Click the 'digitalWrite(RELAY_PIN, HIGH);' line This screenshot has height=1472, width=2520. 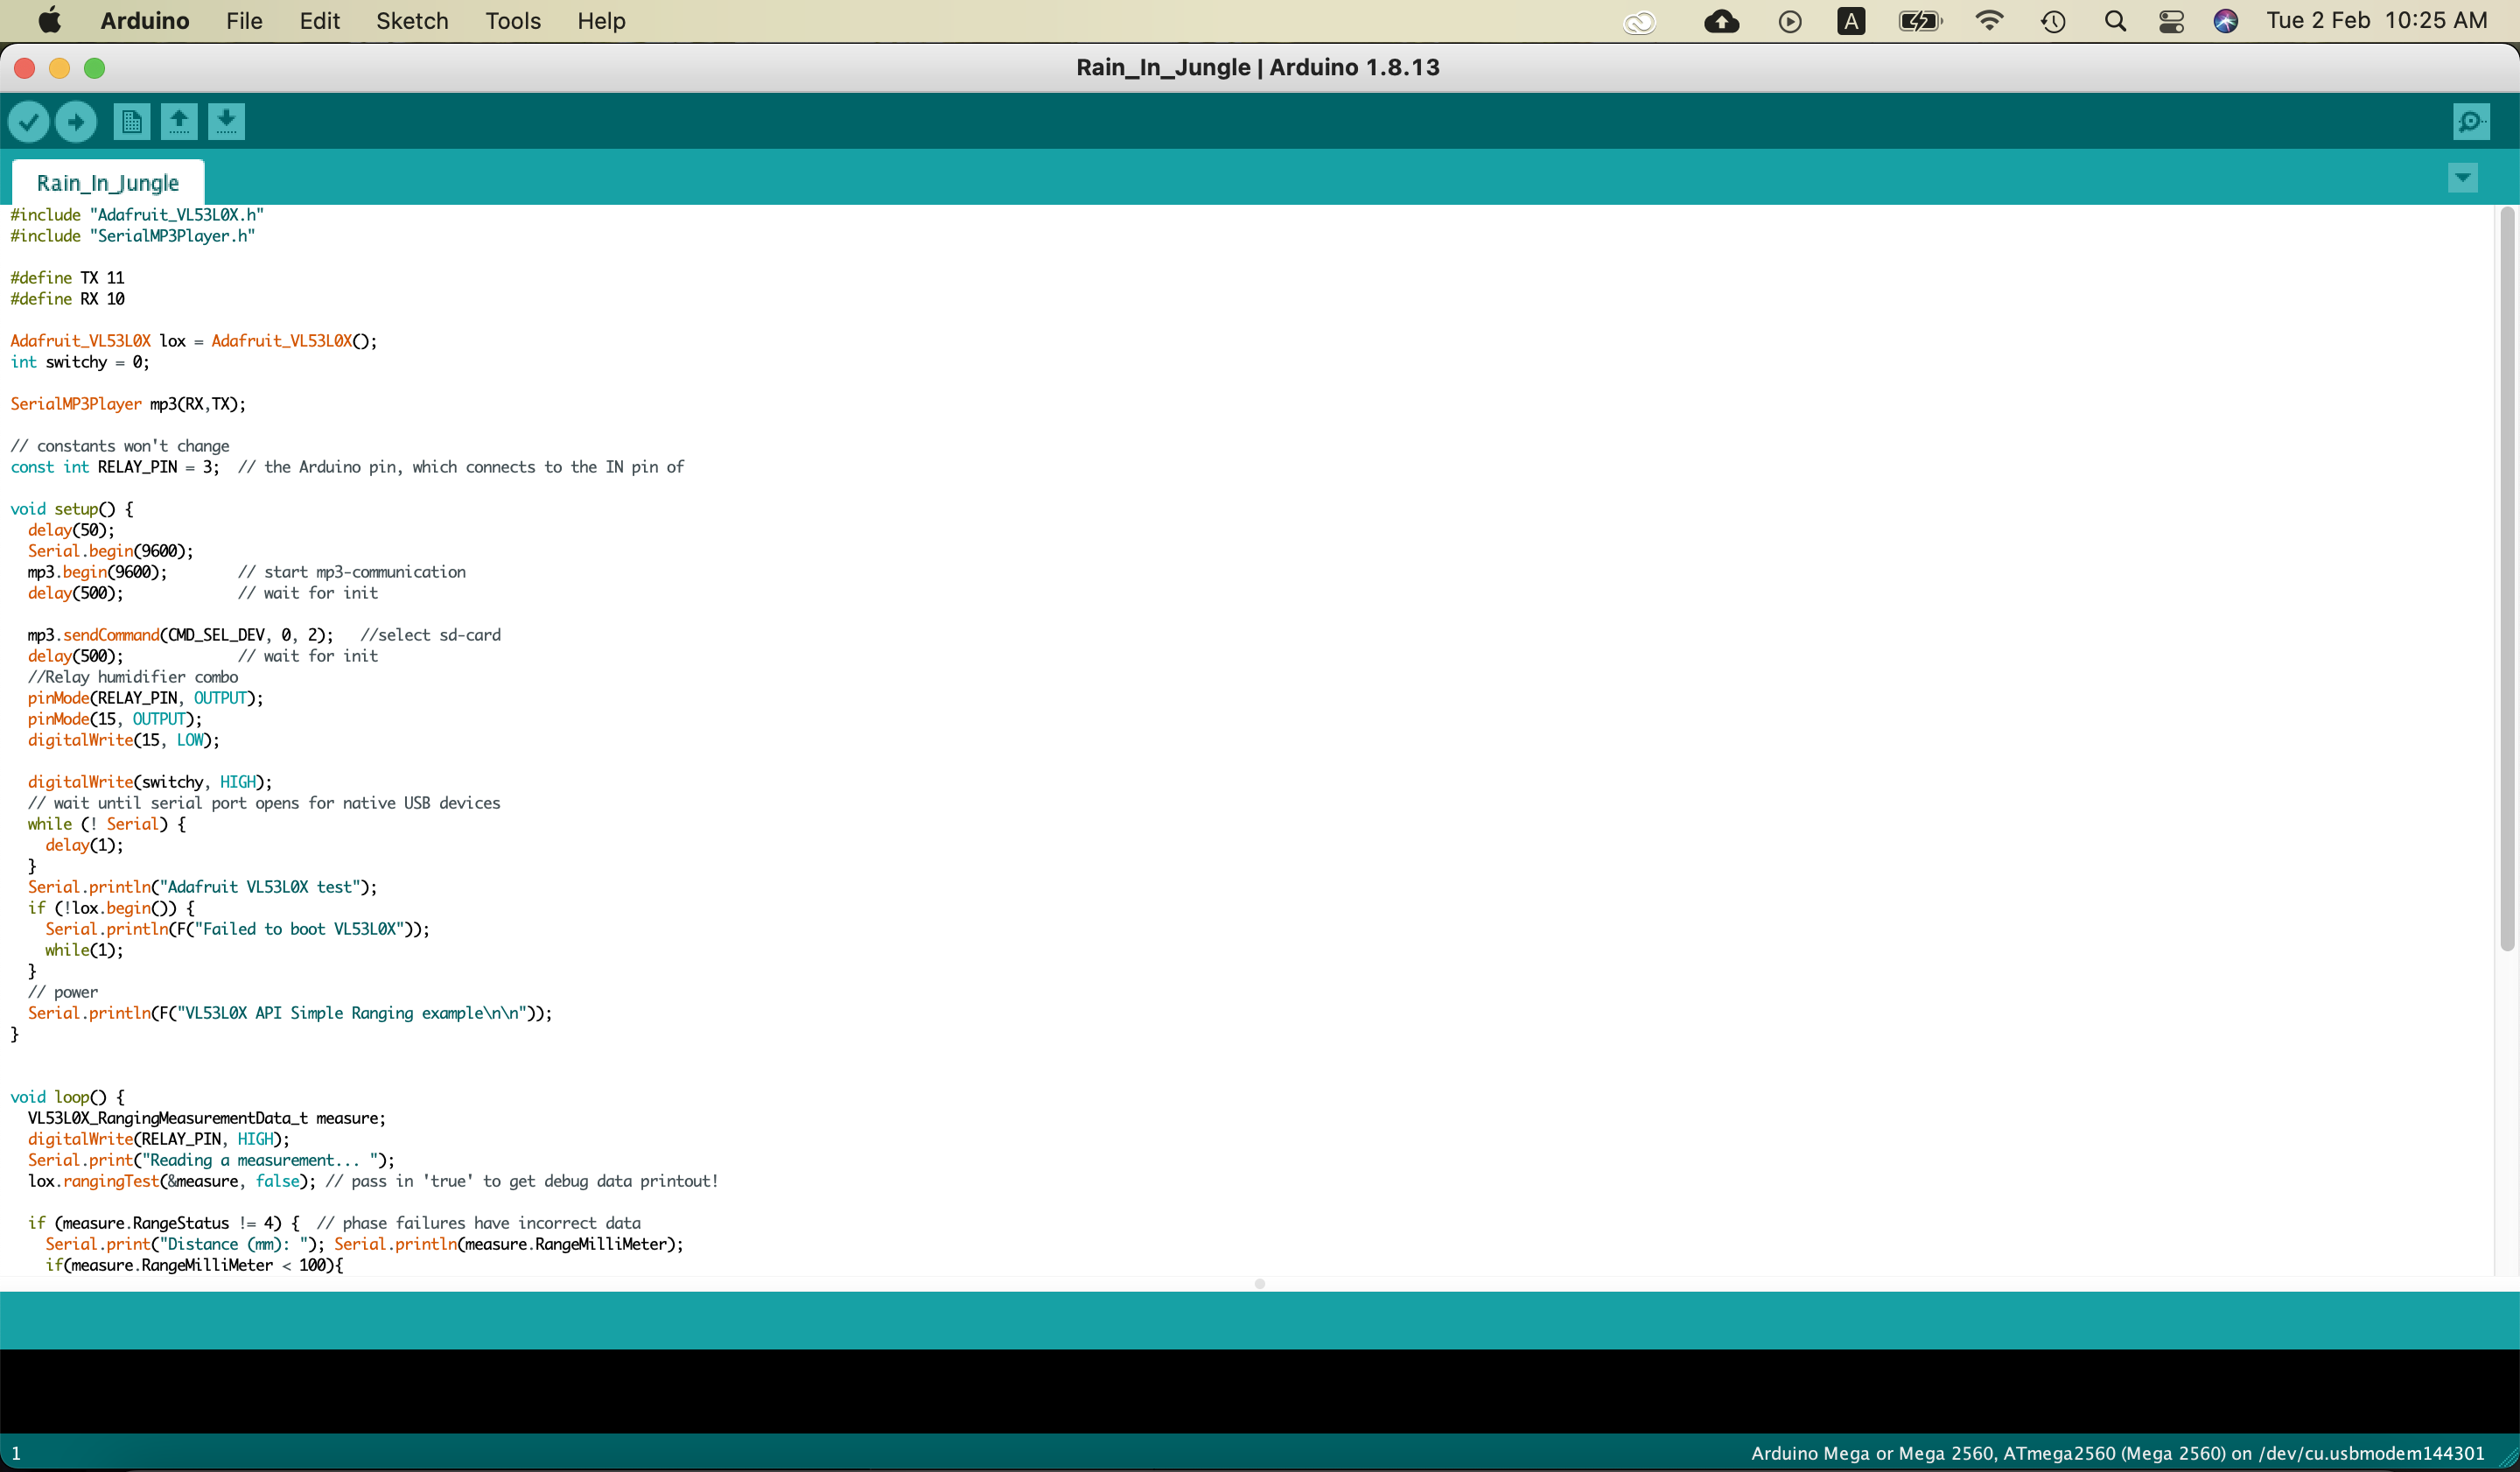[159, 1139]
